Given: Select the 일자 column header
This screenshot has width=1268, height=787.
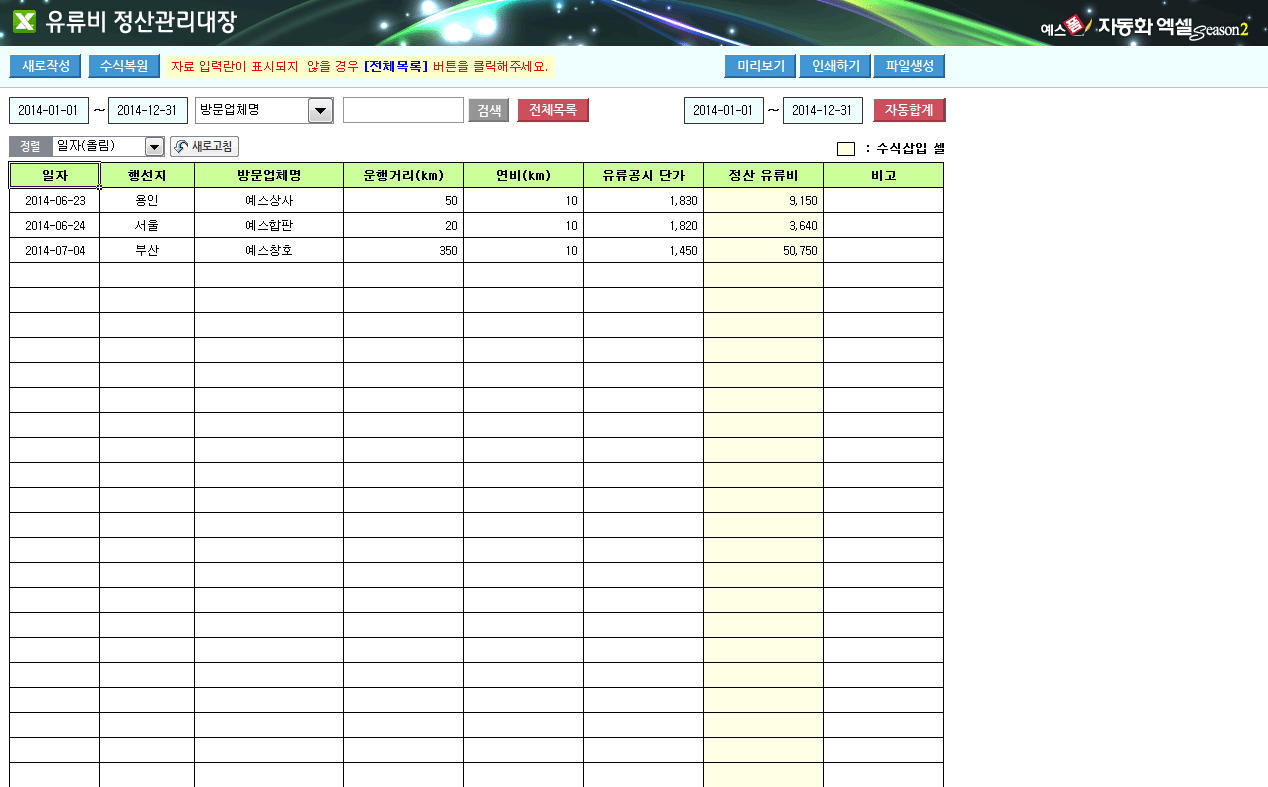Looking at the screenshot, I should (54, 175).
